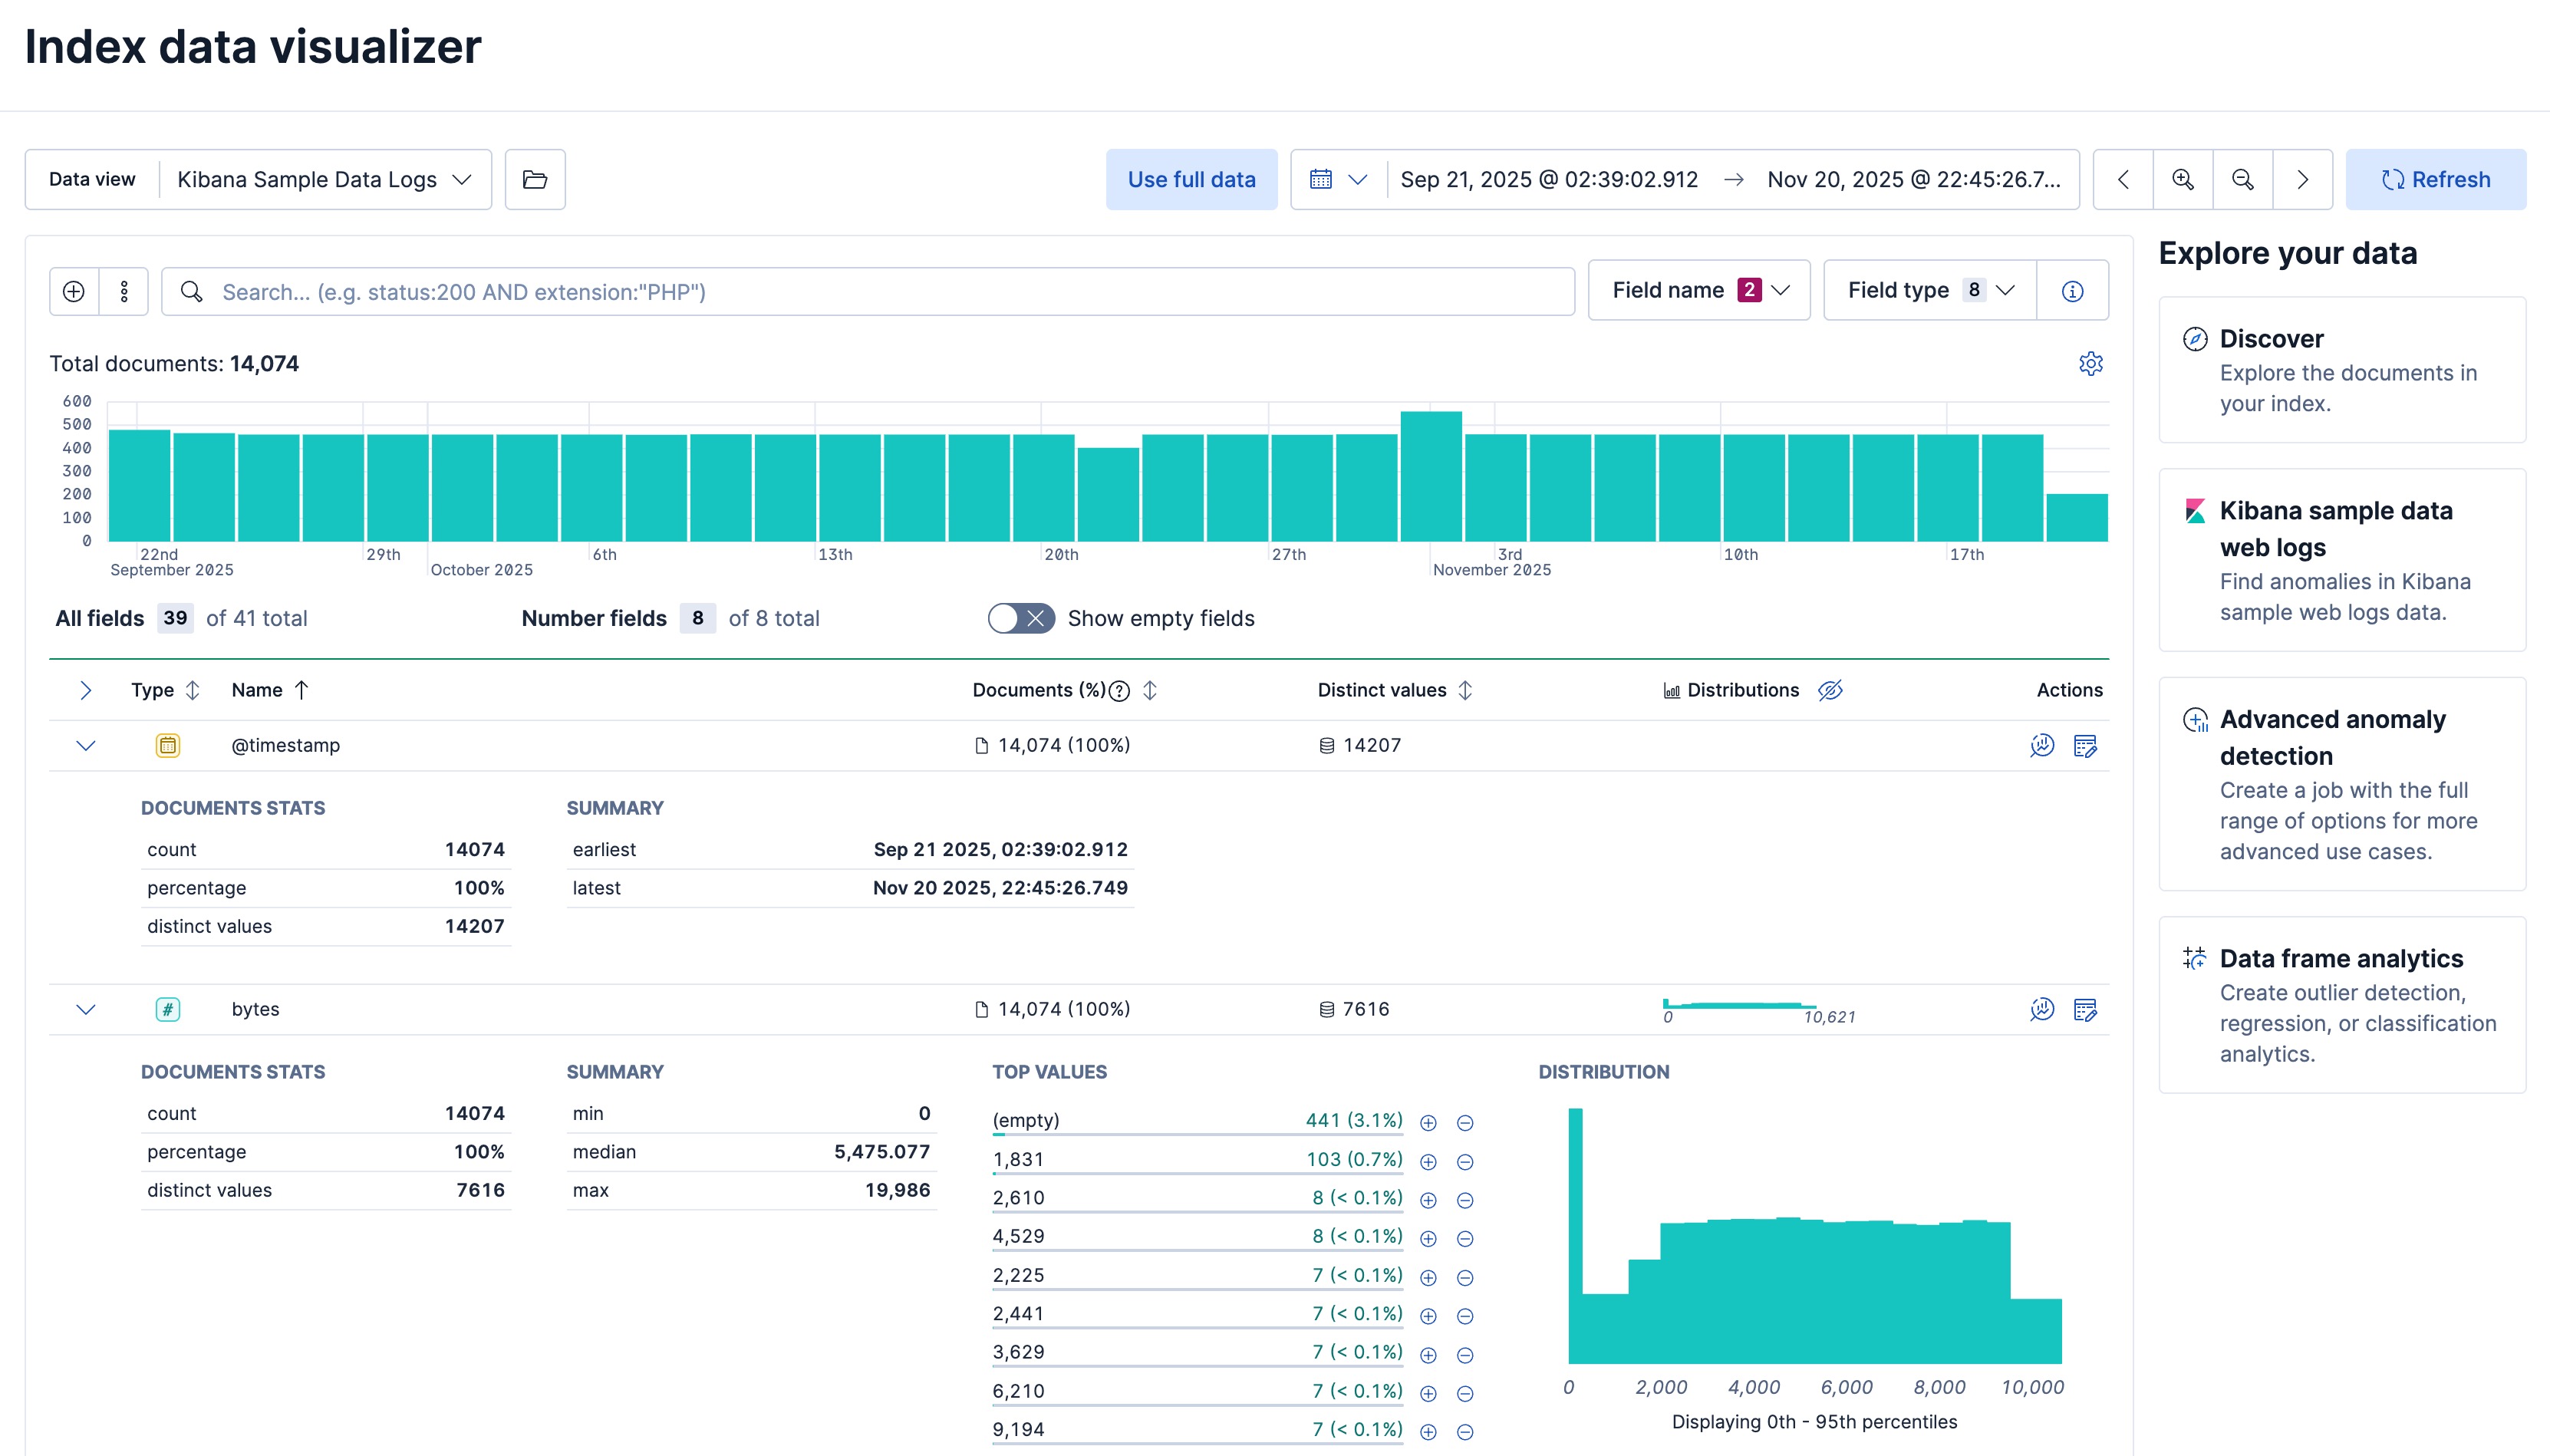Click the bytes date type number icon
2550x1456 pixels.
click(x=168, y=1009)
